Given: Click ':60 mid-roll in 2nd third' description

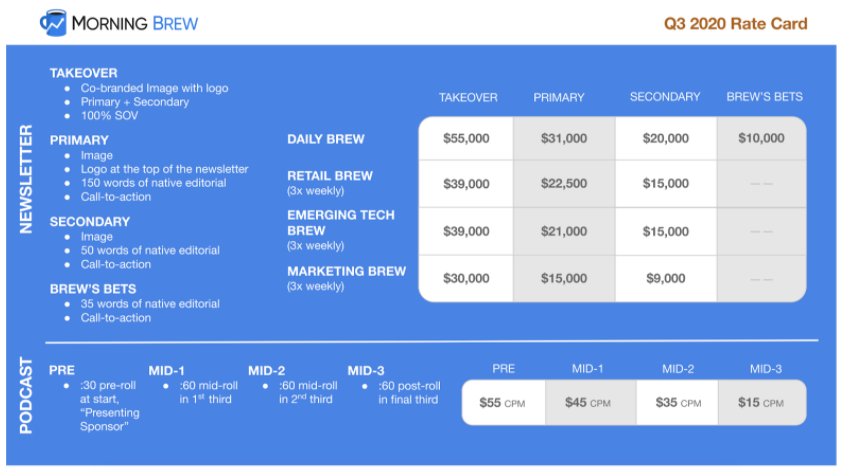Looking at the screenshot, I should 308,393.
